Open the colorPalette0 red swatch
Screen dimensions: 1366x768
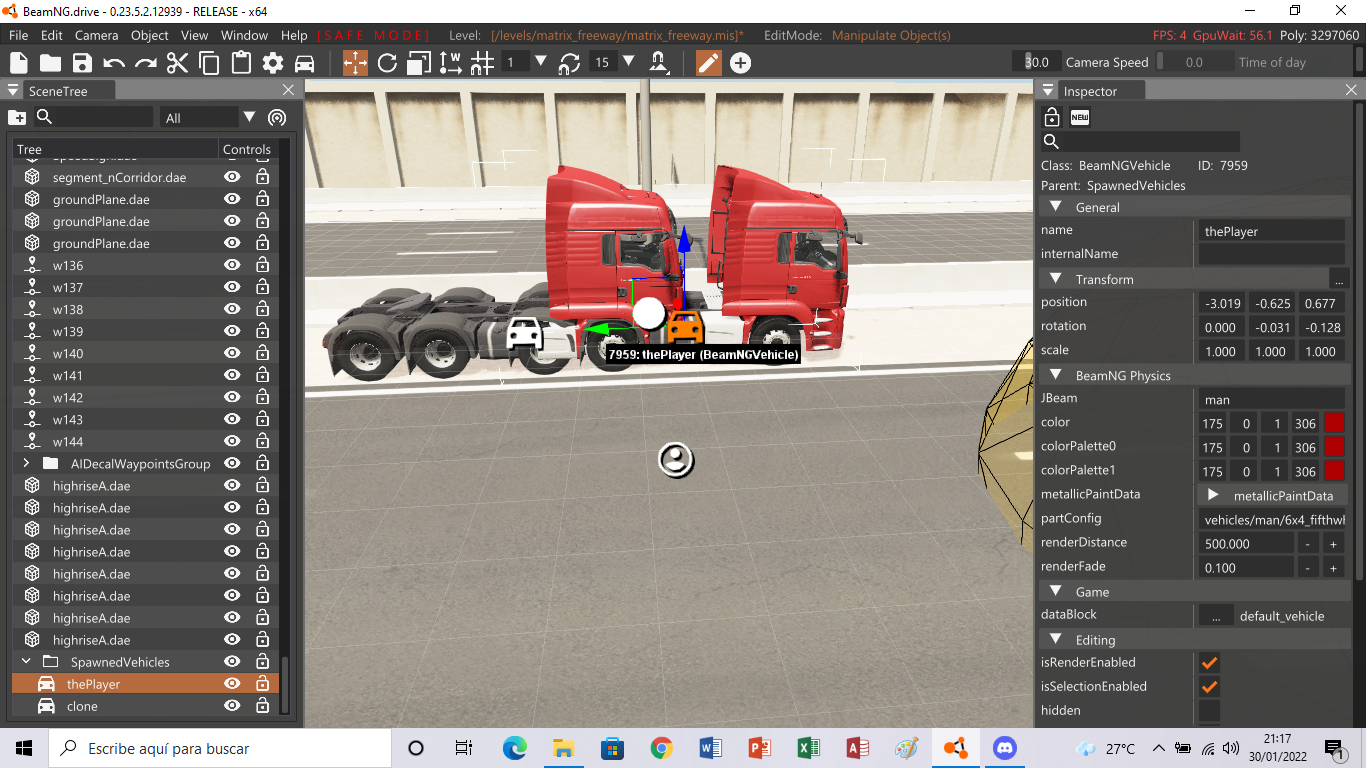[1334, 447]
